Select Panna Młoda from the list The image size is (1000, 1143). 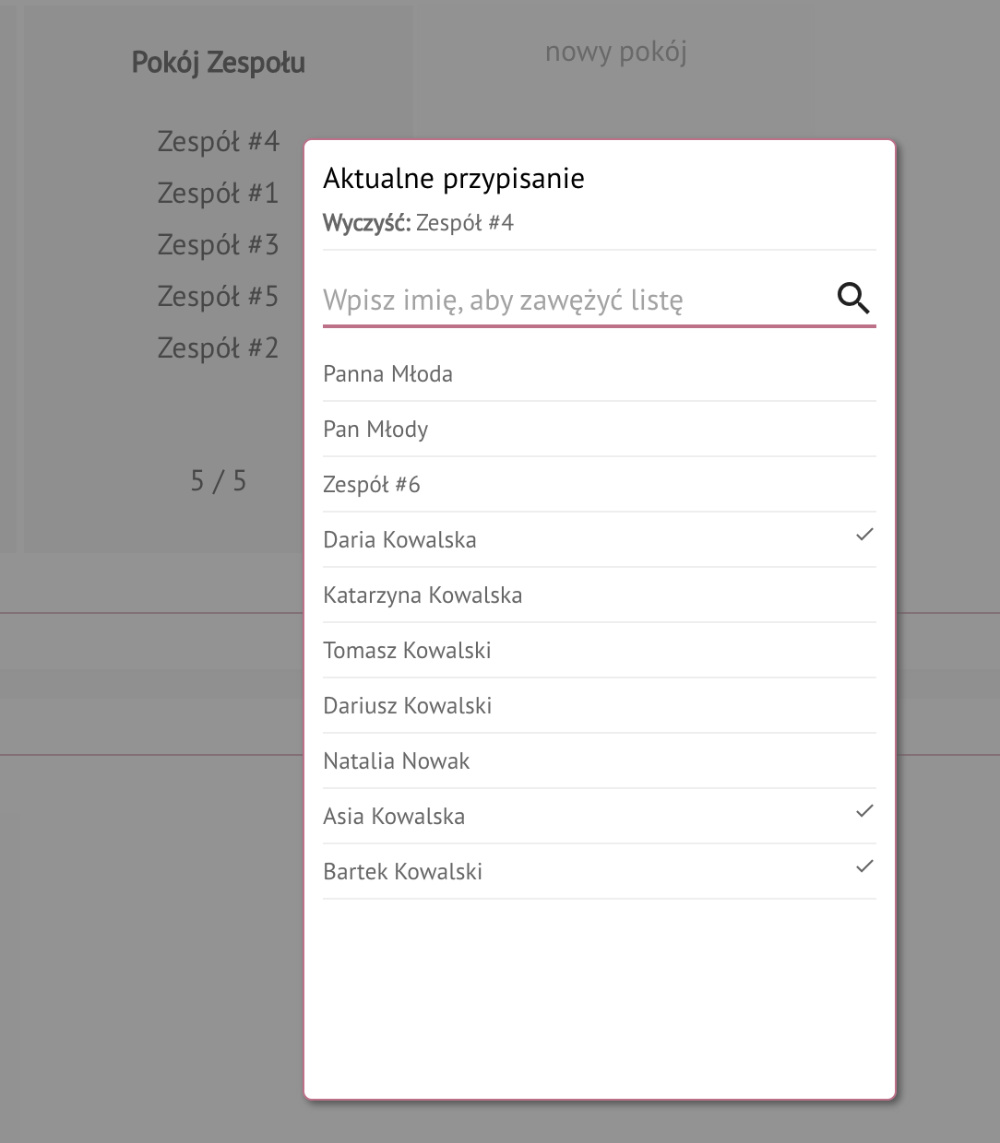(x=599, y=374)
